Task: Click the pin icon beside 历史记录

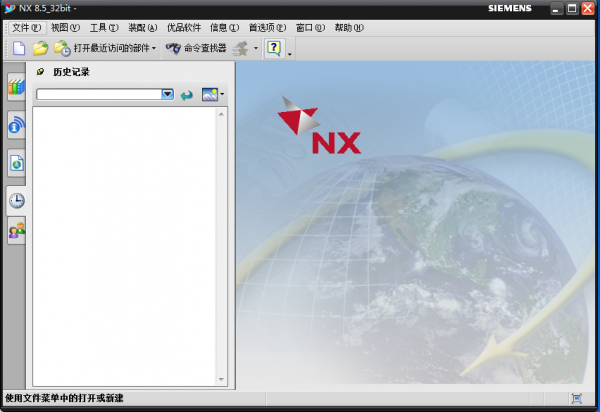Action: [40, 72]
